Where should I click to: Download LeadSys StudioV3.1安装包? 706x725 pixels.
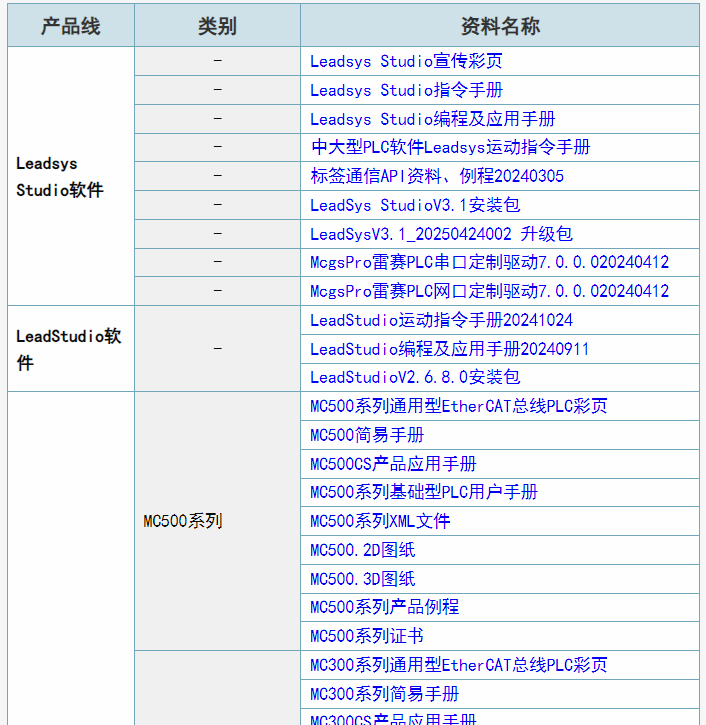(415, 205)
